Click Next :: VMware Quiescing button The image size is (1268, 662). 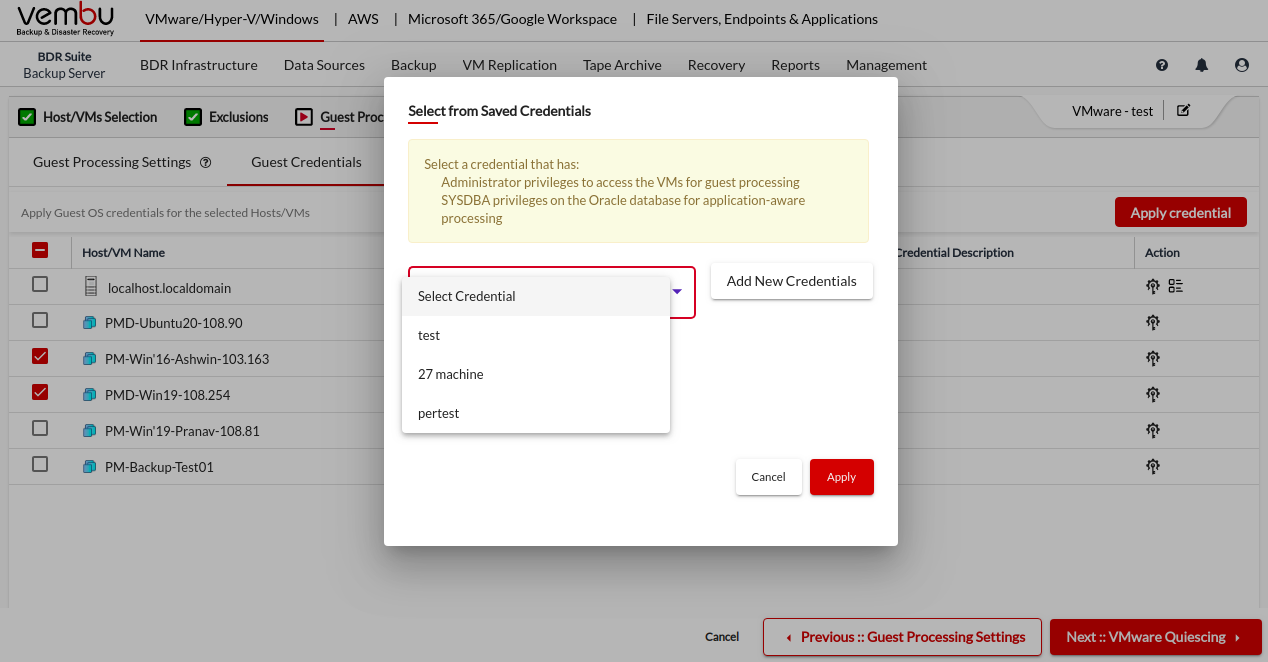coord(1155,637)
